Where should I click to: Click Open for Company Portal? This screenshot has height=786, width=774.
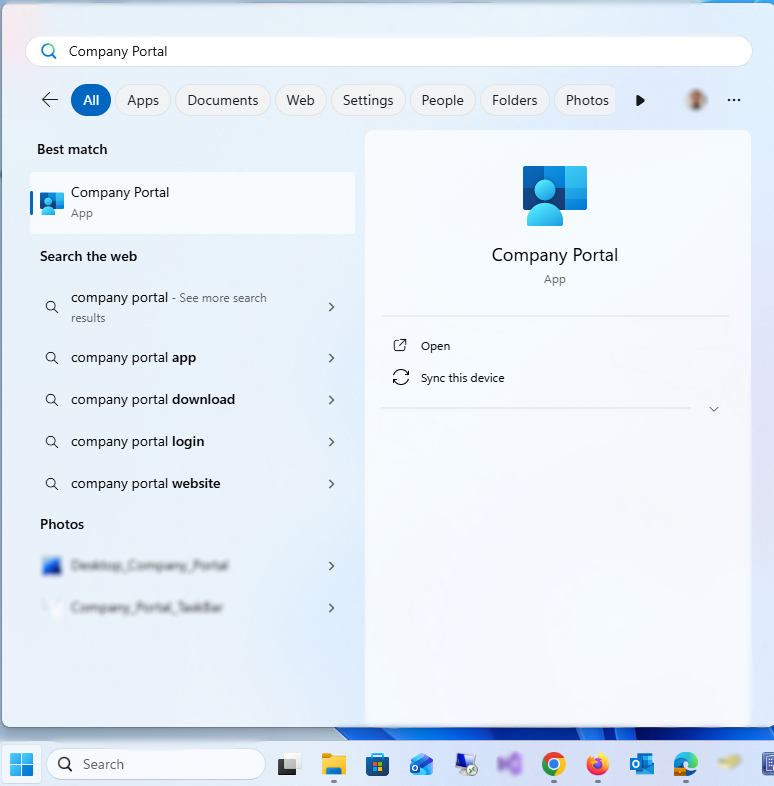[x=435, y=346]
